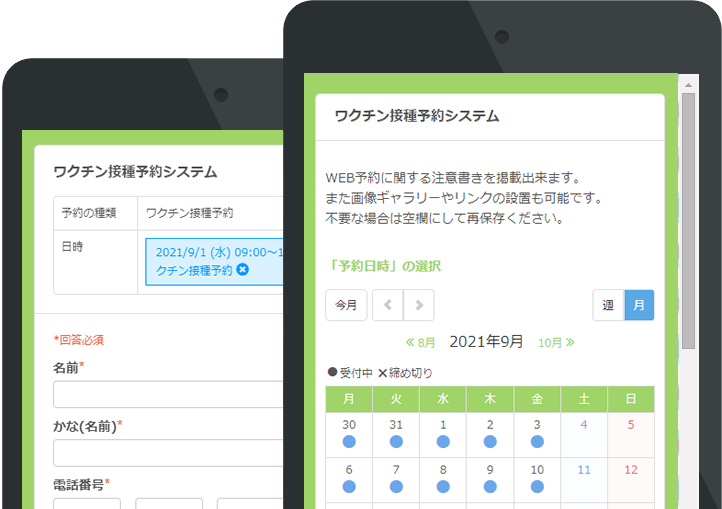Click the first 電話番号 phone field

(x=87, y=503)
